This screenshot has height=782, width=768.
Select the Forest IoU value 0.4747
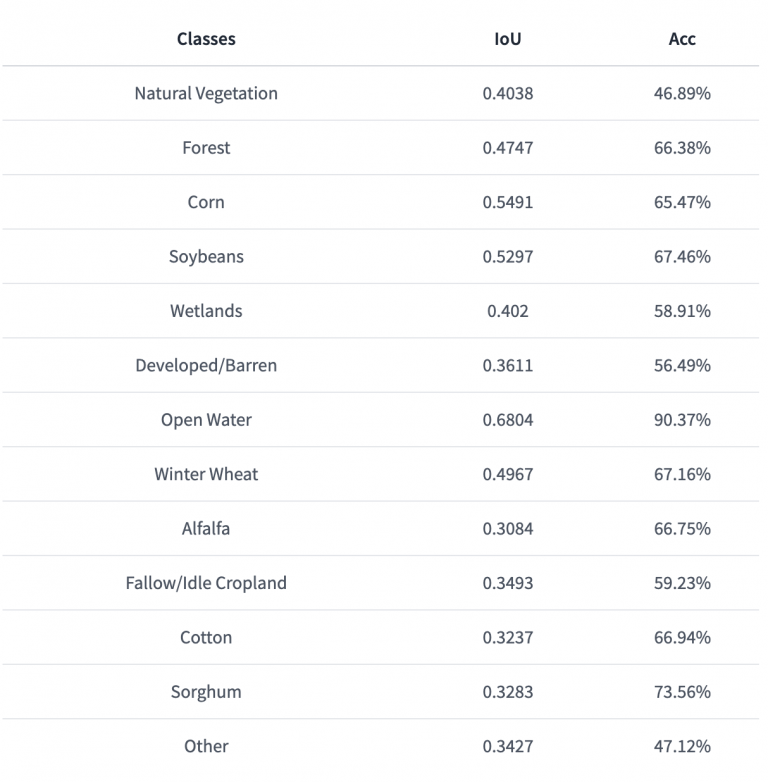tap(508, 148)
